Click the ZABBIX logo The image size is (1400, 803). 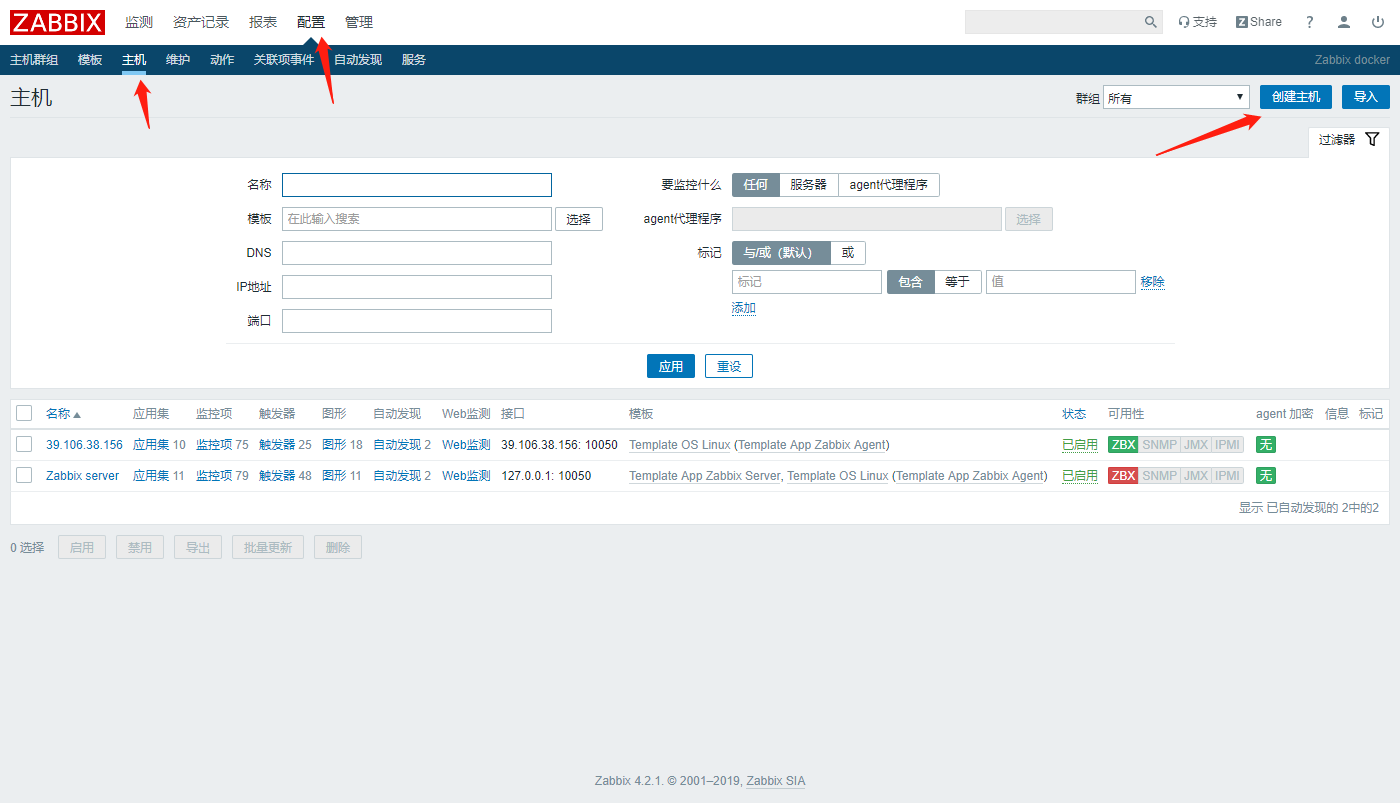click(57, 22)
